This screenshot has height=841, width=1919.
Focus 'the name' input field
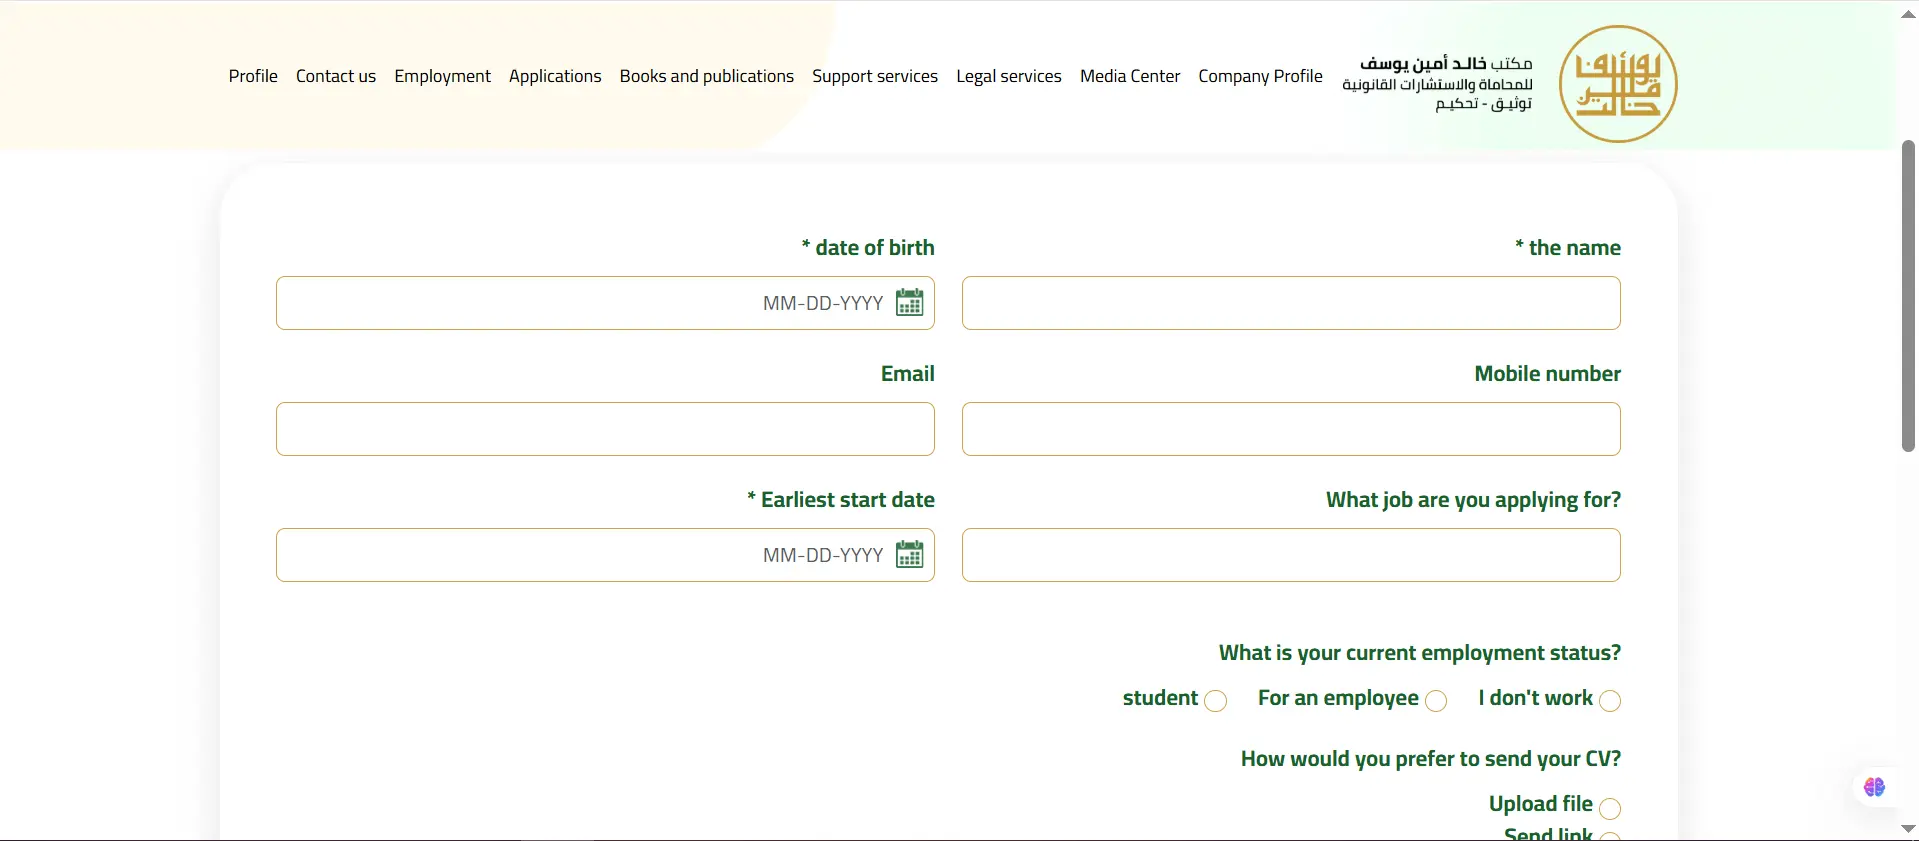click(1291, 303)
